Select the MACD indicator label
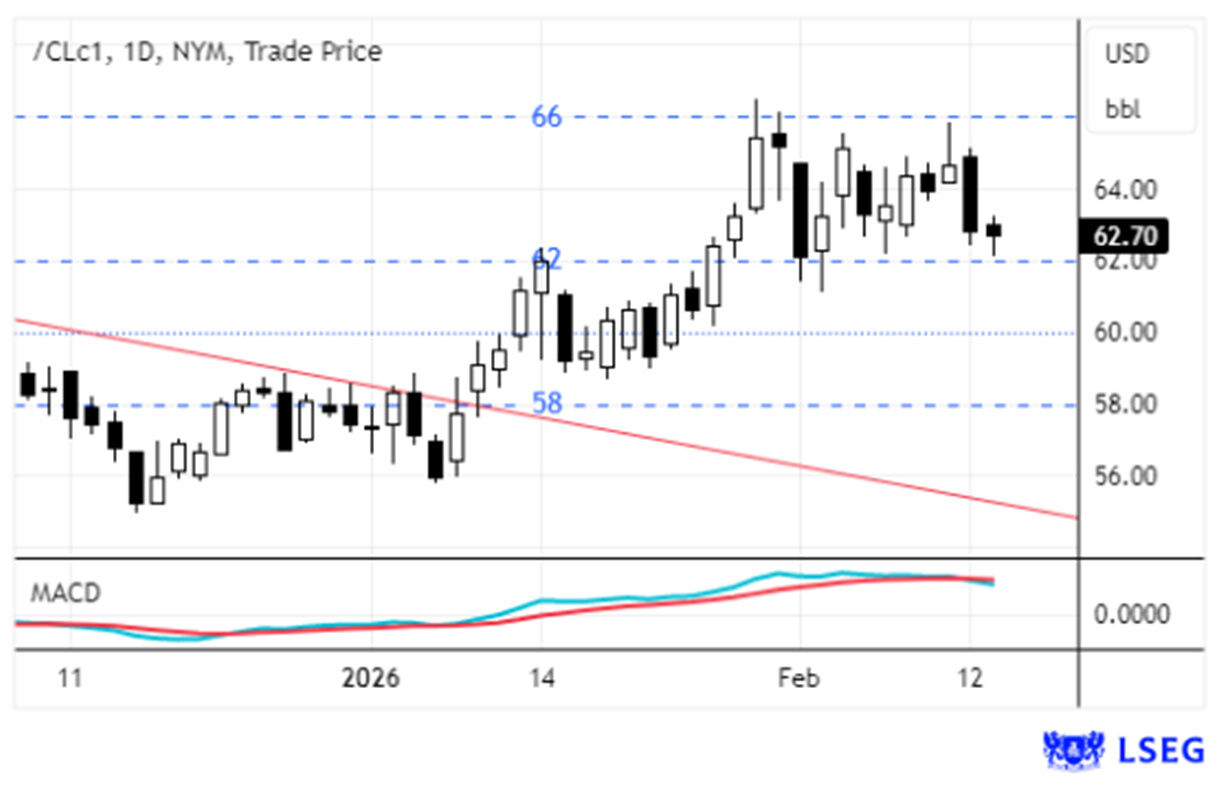1226x788 pixels. pyautogui.click(x=65, y=593)
